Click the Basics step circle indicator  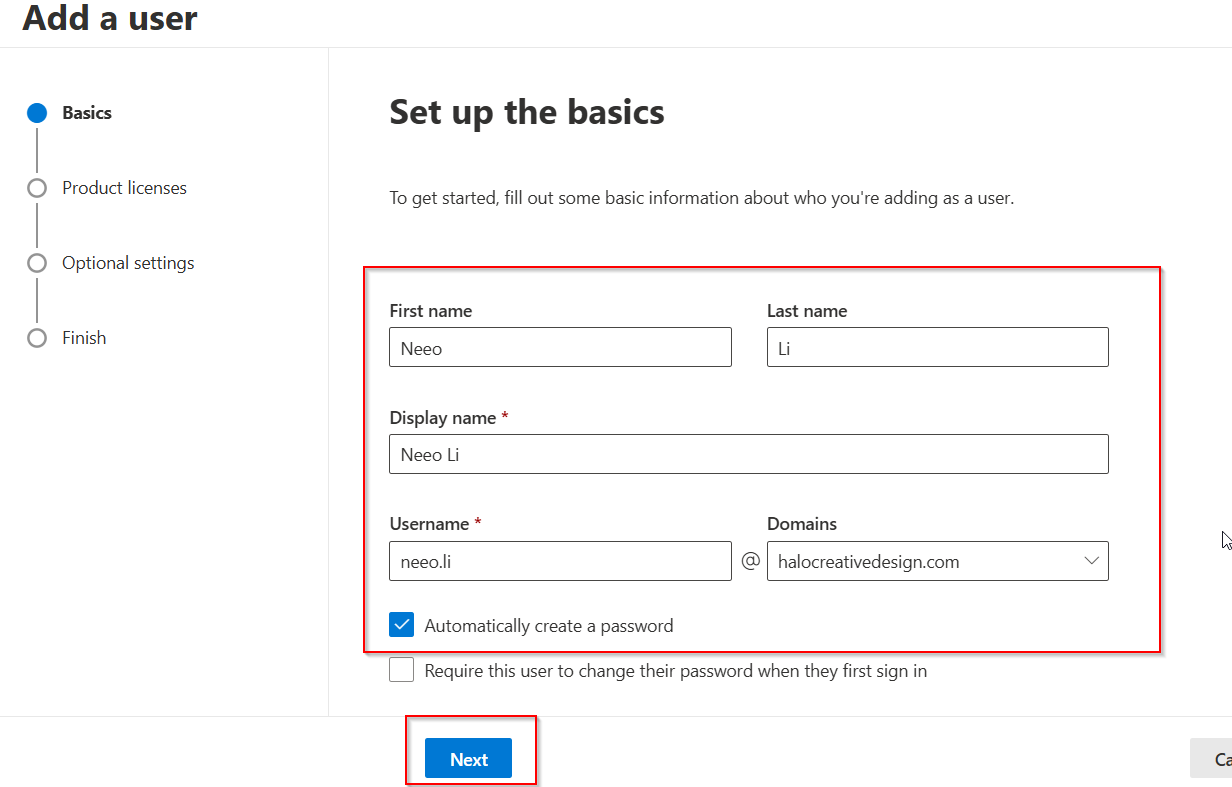(x=37, y=113)
